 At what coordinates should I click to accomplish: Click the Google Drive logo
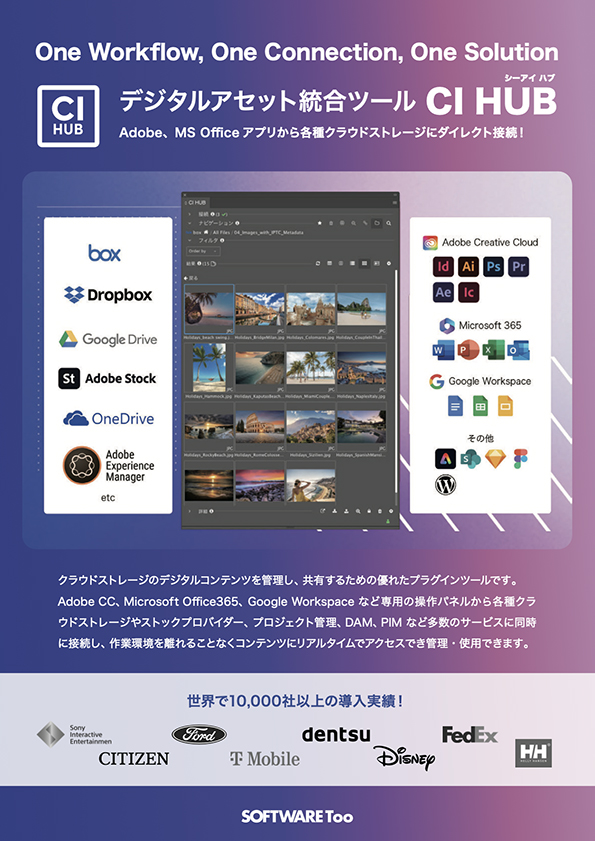108,339
